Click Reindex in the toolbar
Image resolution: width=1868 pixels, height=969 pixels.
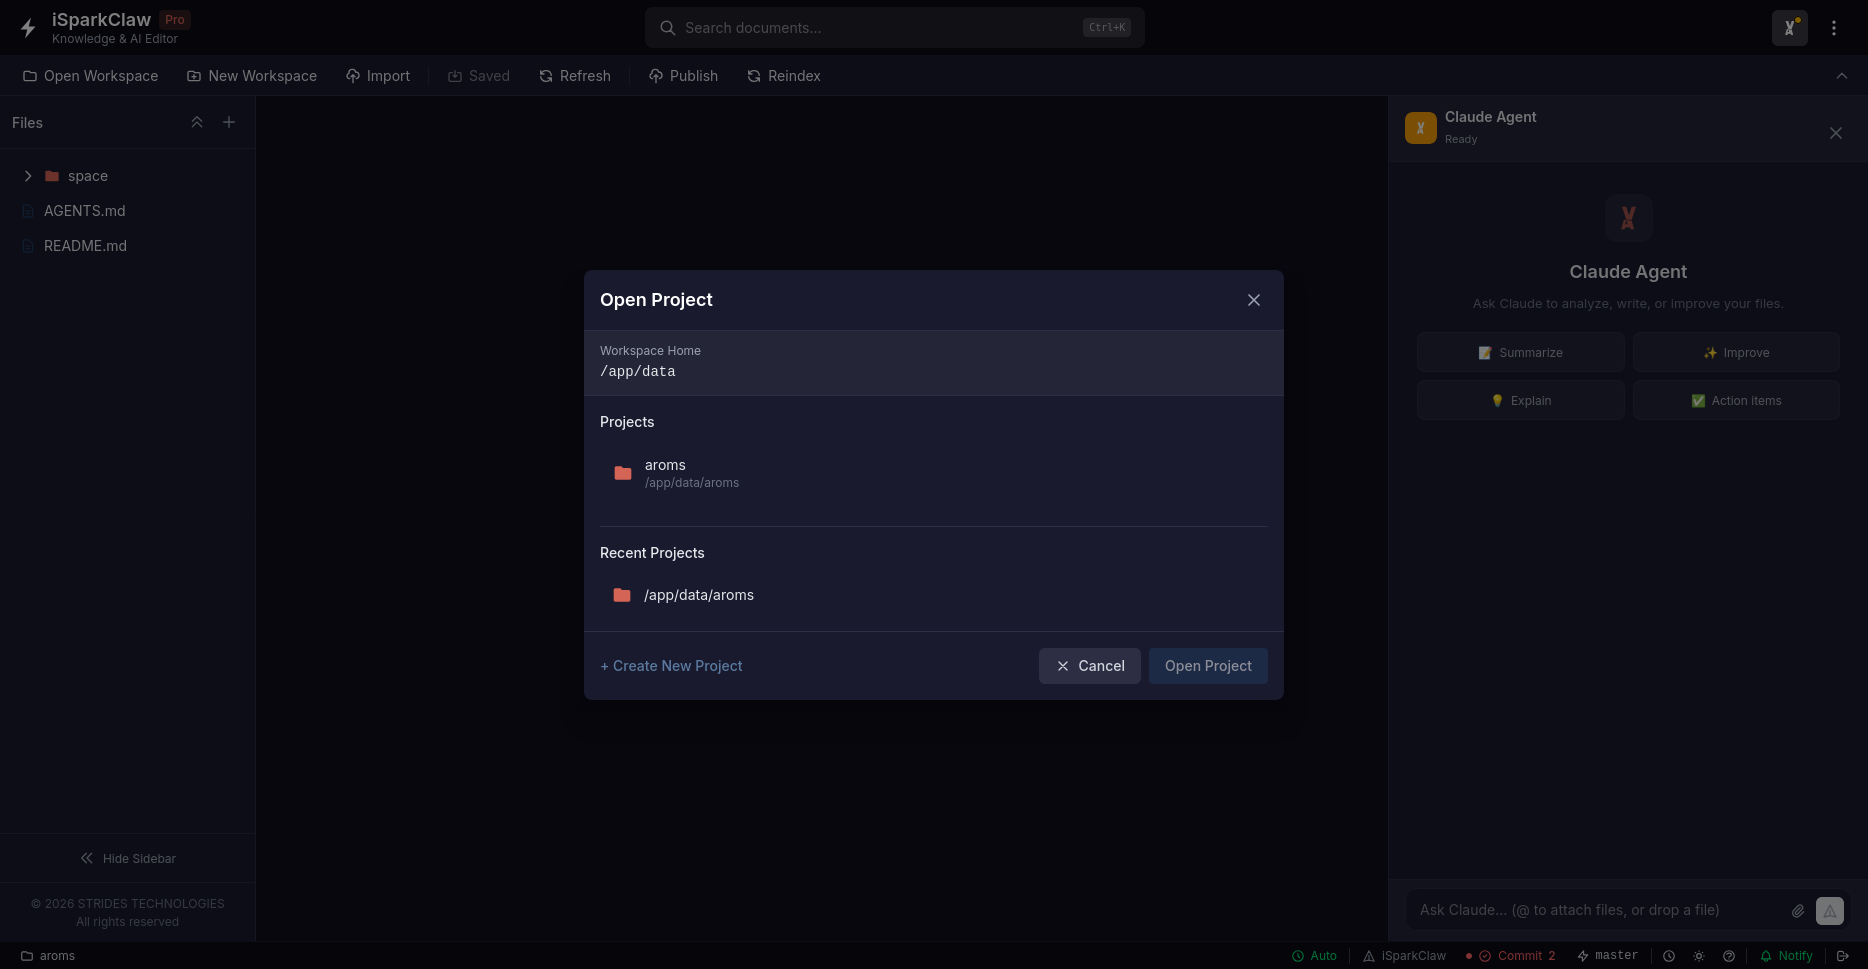point(784,76)
